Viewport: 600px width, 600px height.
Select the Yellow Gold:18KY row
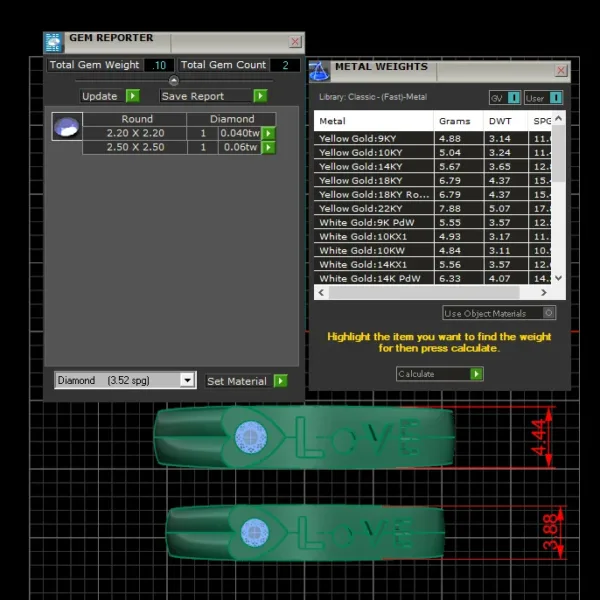click(432, 181)
